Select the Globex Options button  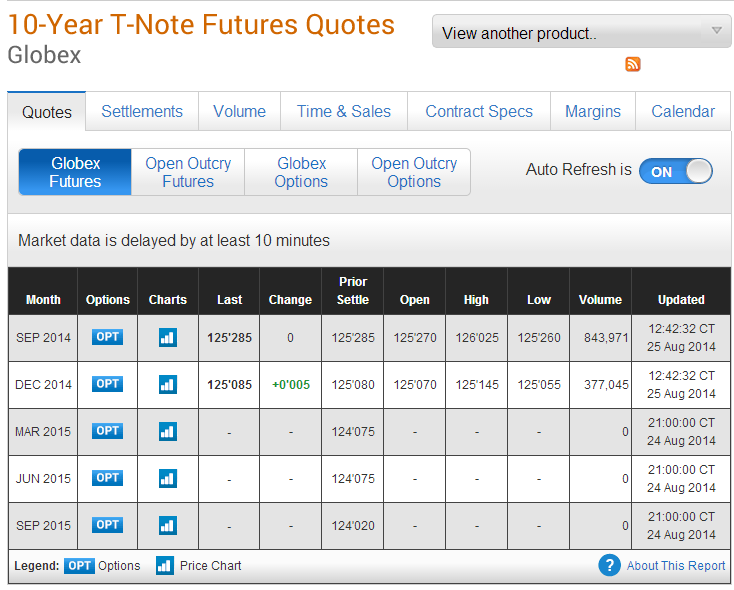301,172
